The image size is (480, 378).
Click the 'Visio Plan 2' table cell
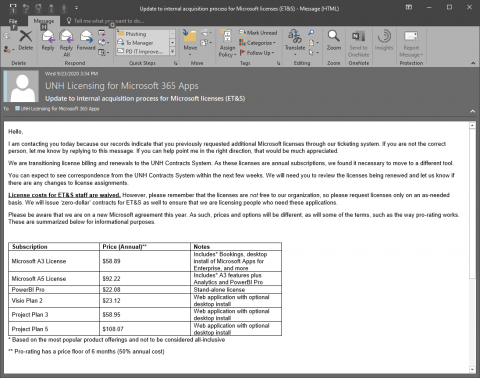pos(54,300)
